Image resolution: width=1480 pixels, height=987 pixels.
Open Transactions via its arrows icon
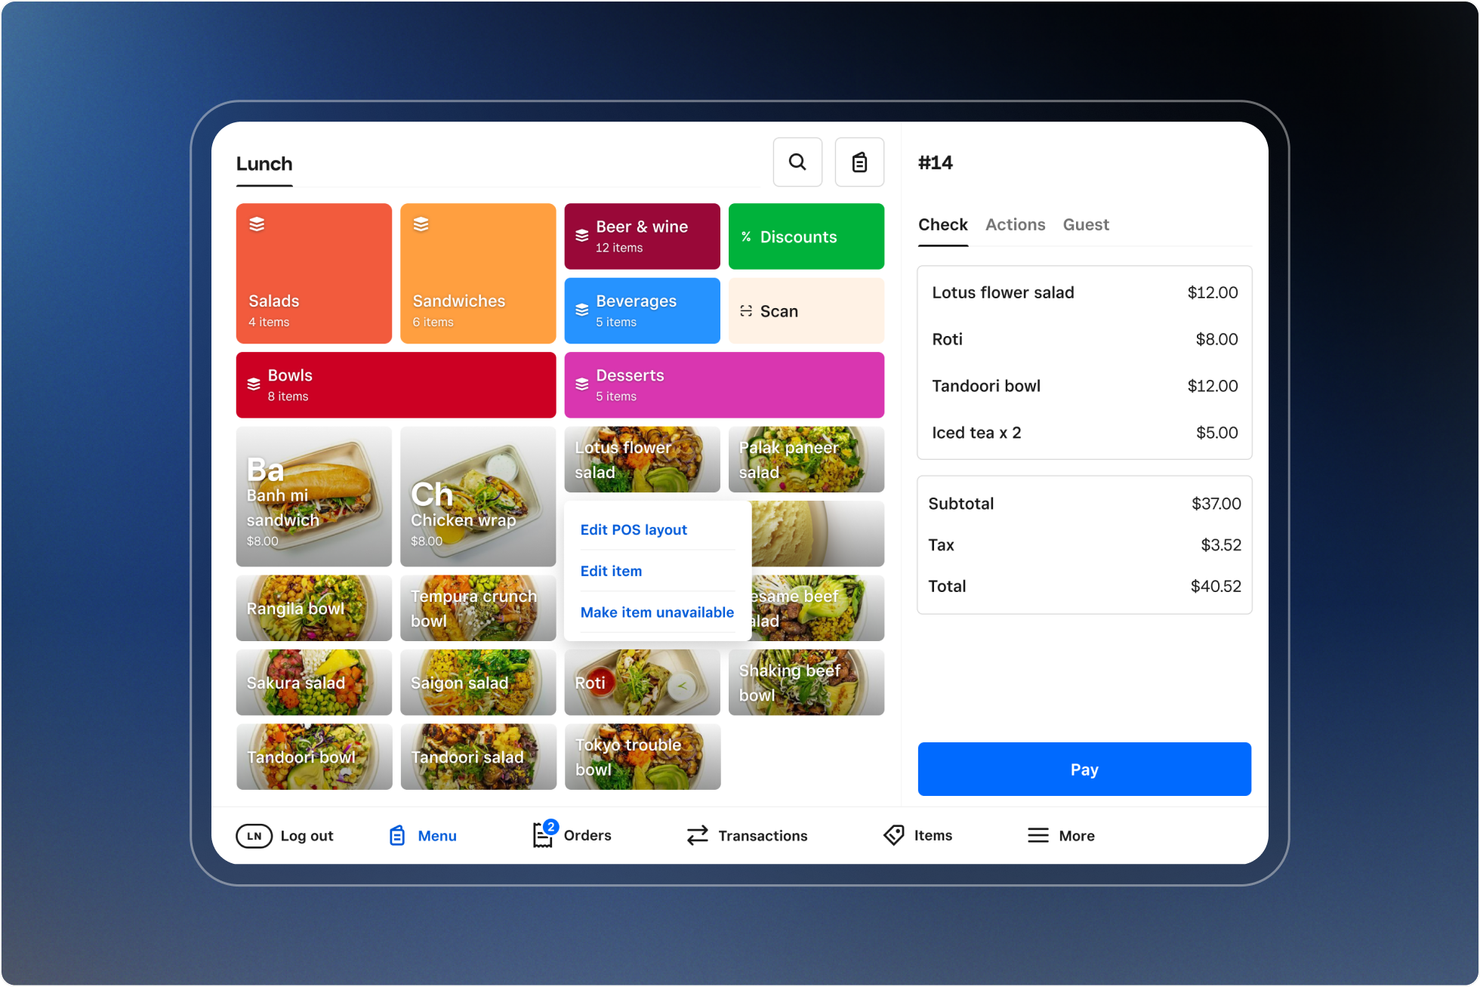pos(697,835)
